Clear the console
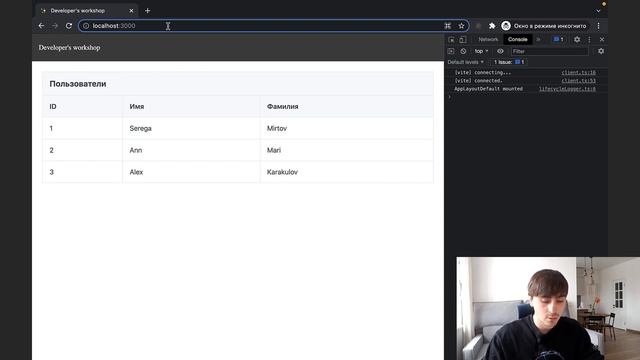 [463, 51]
